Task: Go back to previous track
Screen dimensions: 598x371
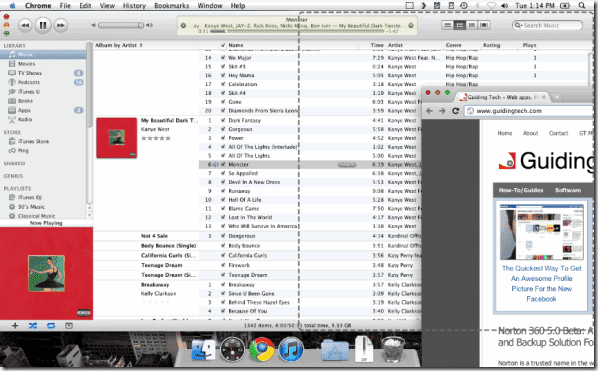Action: [x=25, y=25]
